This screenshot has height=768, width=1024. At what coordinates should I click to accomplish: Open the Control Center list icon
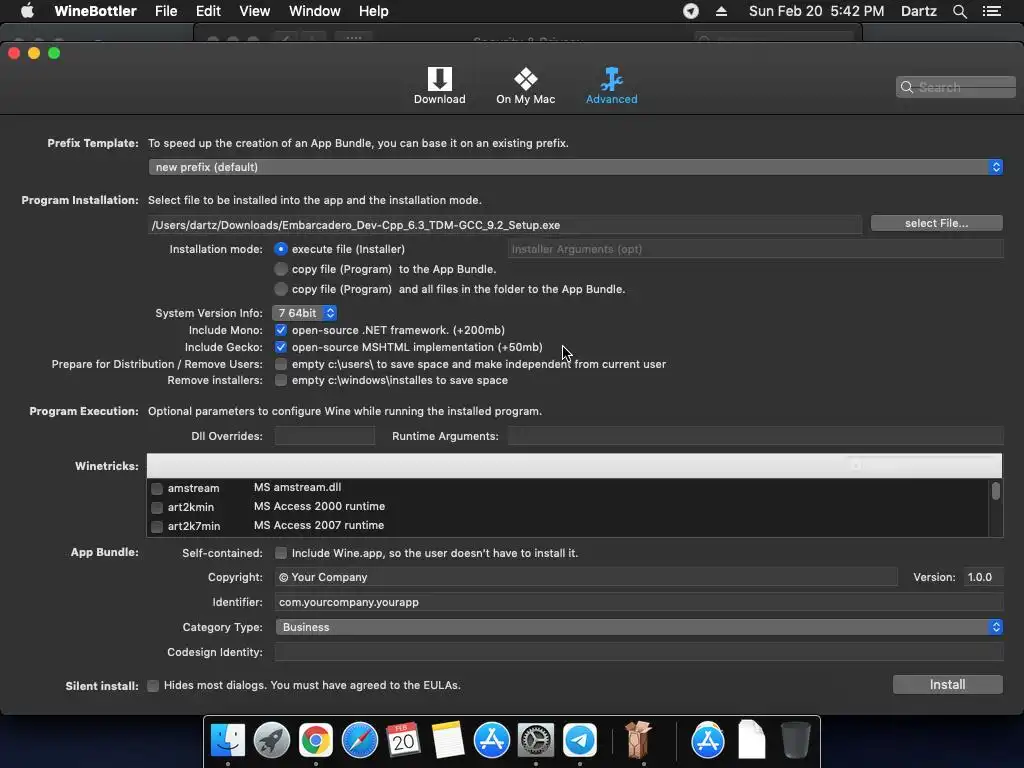991,11
